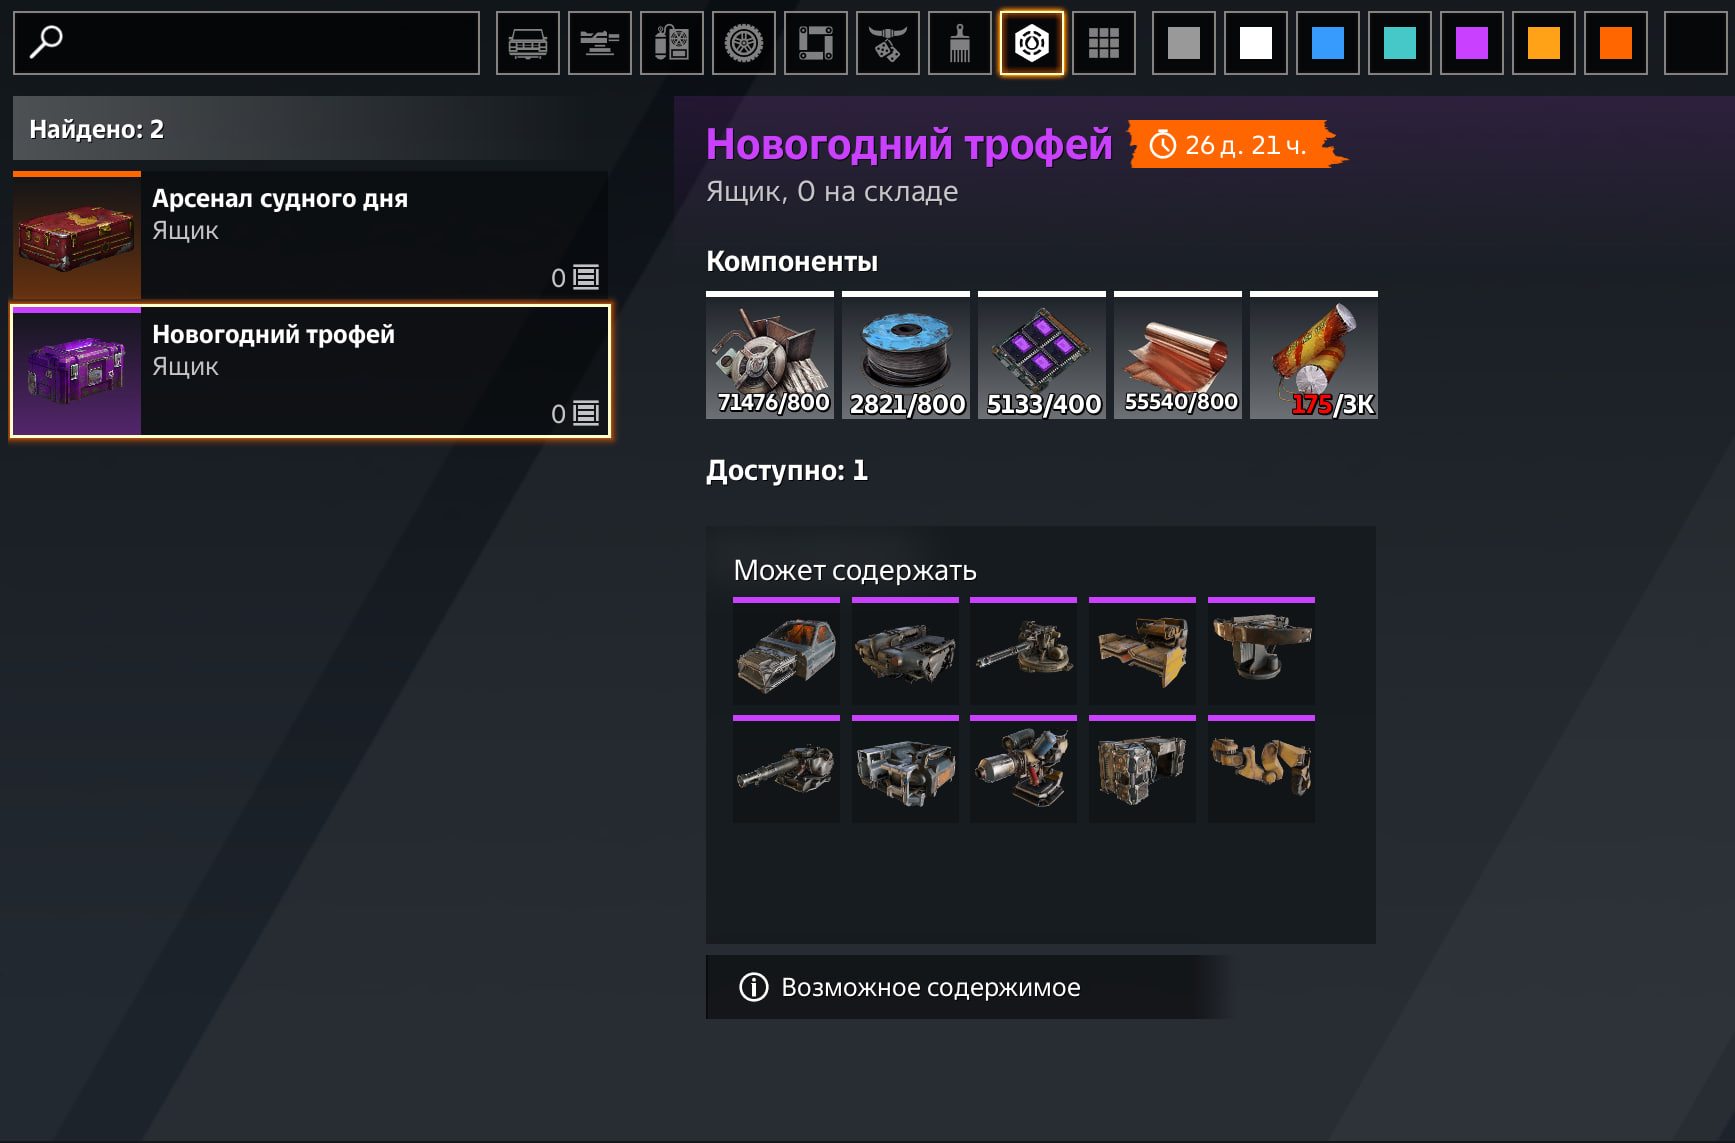The height and width of the screenshot is (1143, 1735).
Task: Toggle the teal rarity filter swatch
Action: pos(1400,43)
